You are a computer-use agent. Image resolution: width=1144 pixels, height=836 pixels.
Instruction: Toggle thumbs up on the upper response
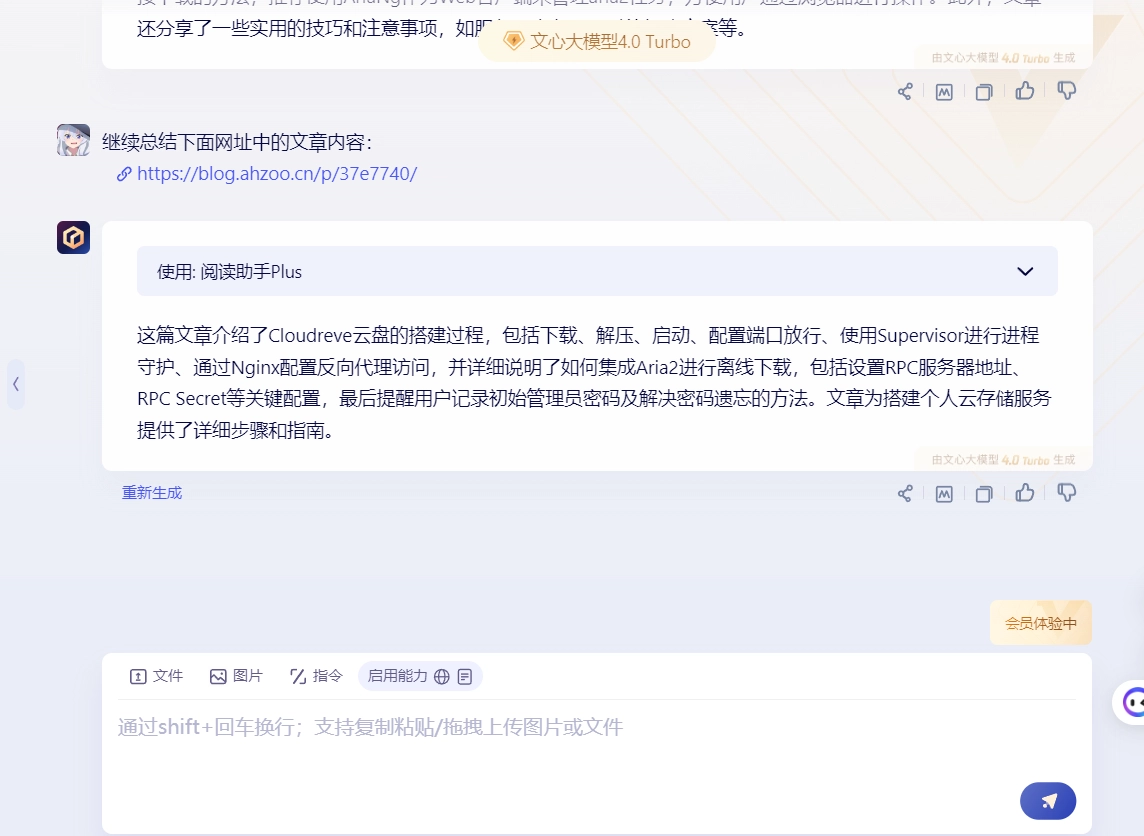tap(1025, 91)
